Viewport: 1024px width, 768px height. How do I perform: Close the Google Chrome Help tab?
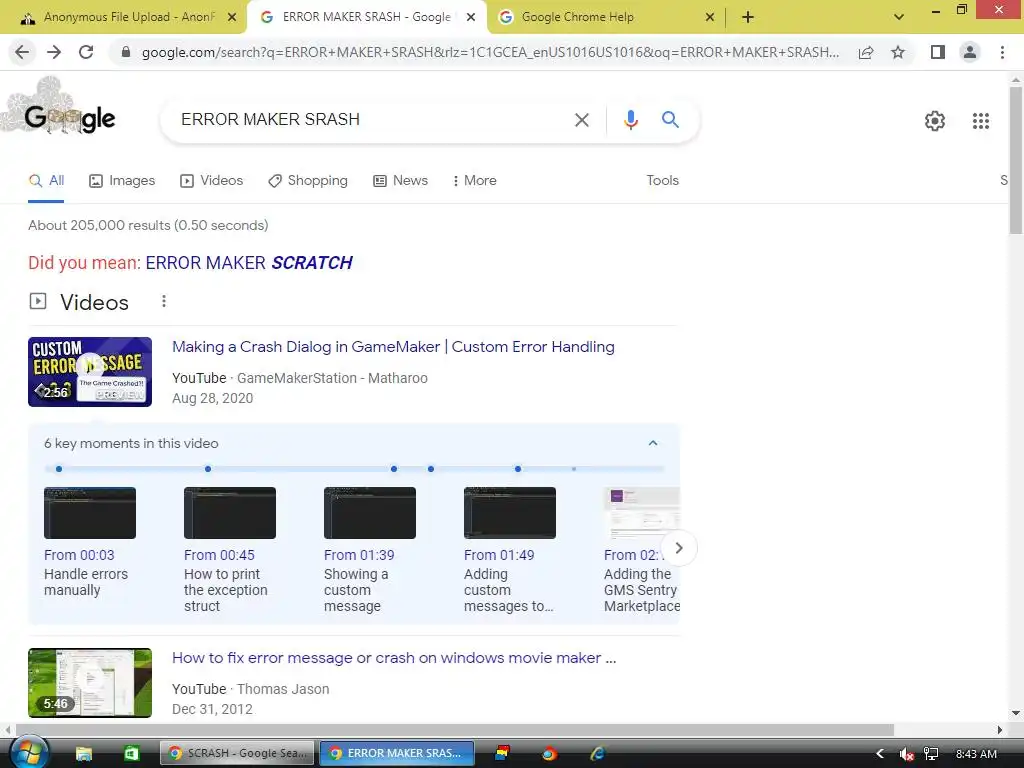710,18
